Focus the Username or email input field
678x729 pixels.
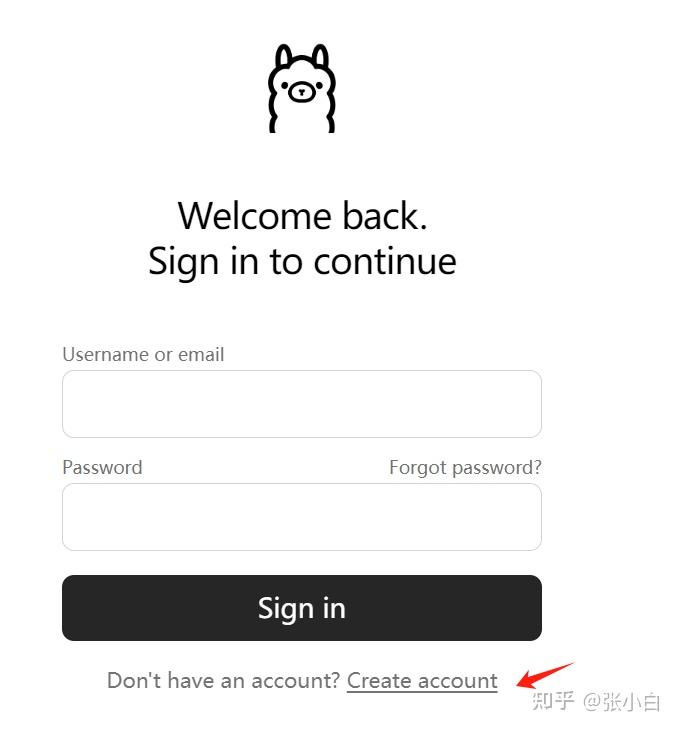(302, 404)
